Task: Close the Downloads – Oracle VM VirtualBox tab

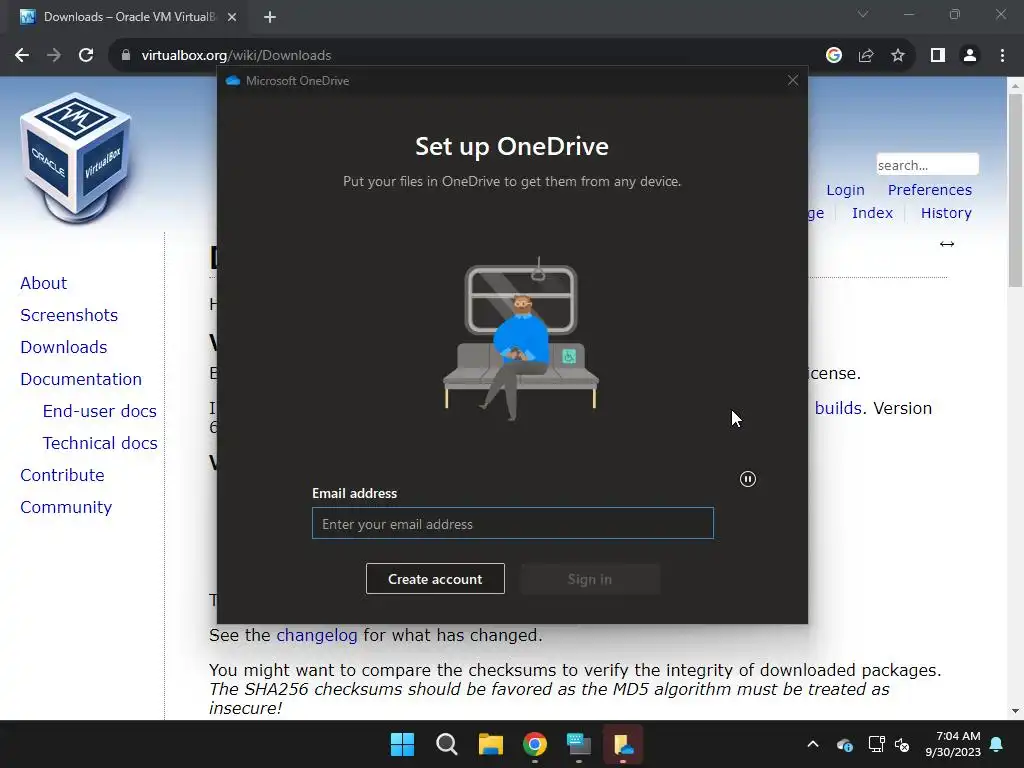Action: point(232,17)
